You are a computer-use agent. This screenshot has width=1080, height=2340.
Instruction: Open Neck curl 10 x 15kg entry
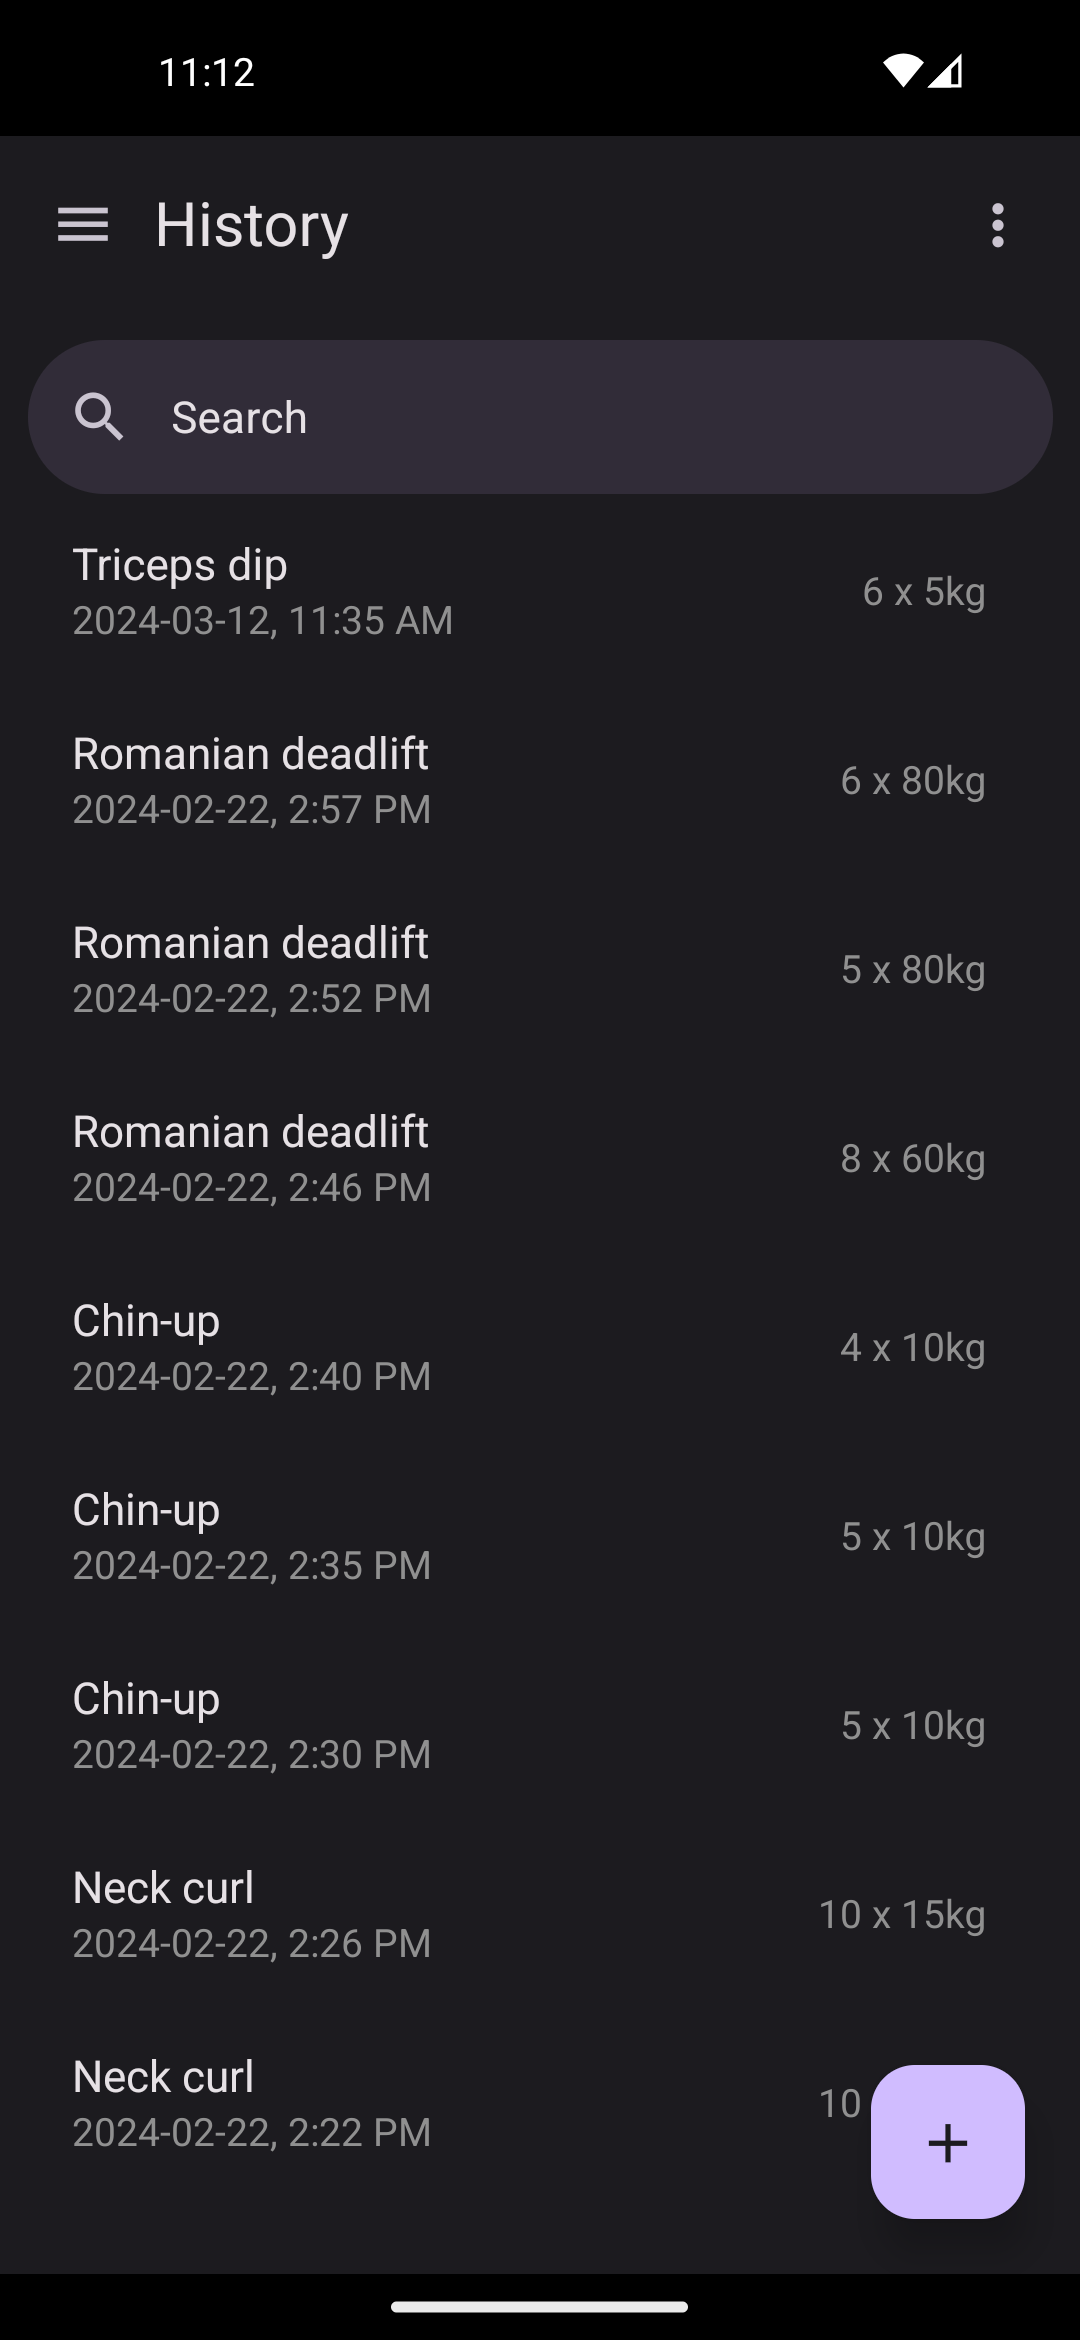point(400,1914)
